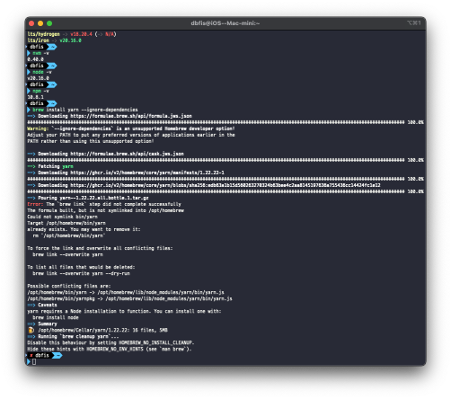
Task: Click the 'Caveats' heading
Action: (47, 305)
